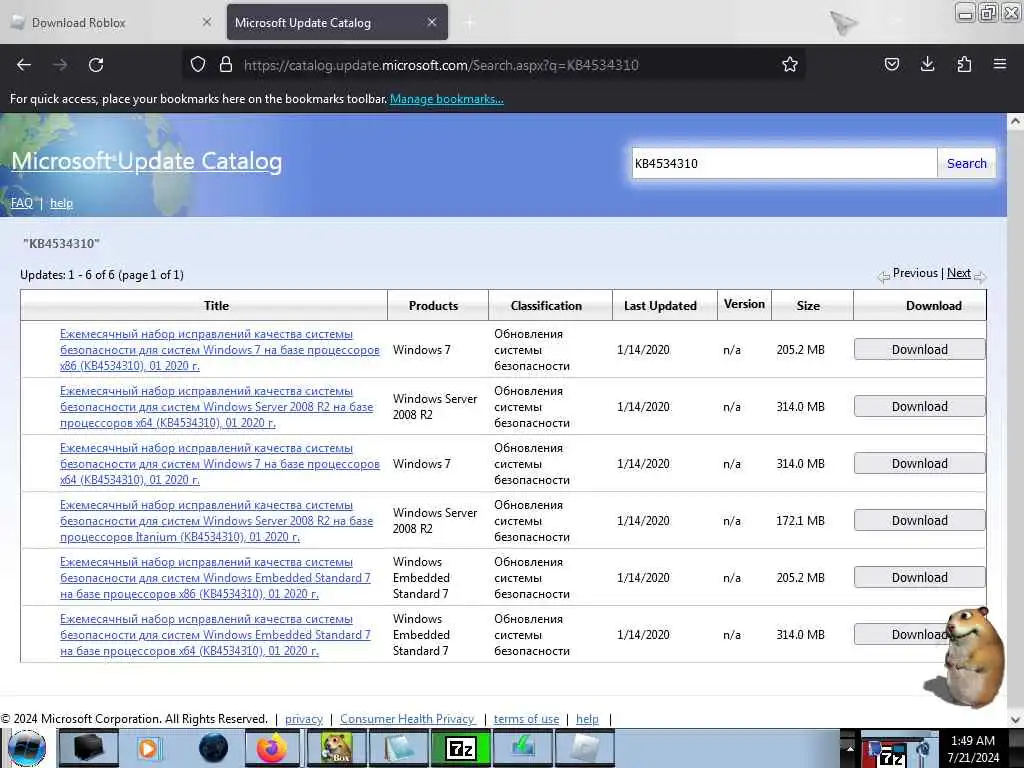Open the downloads arrow icon in toolbar
1024x768 pixels.
click(x=927, y=64)
